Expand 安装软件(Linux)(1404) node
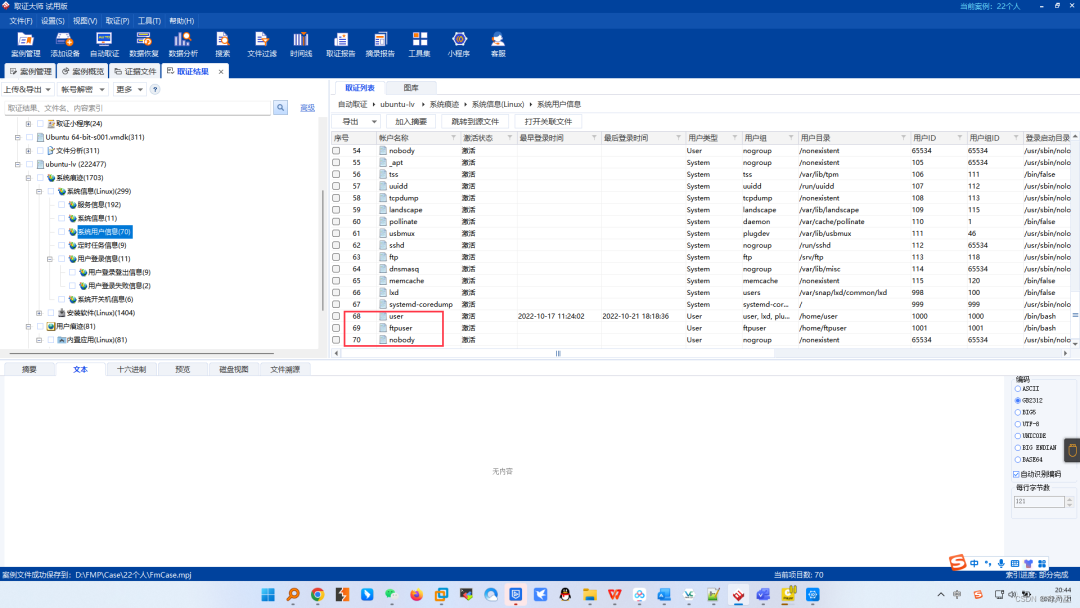The width and height of the screenshot is (1080, 608). (39, 313)
